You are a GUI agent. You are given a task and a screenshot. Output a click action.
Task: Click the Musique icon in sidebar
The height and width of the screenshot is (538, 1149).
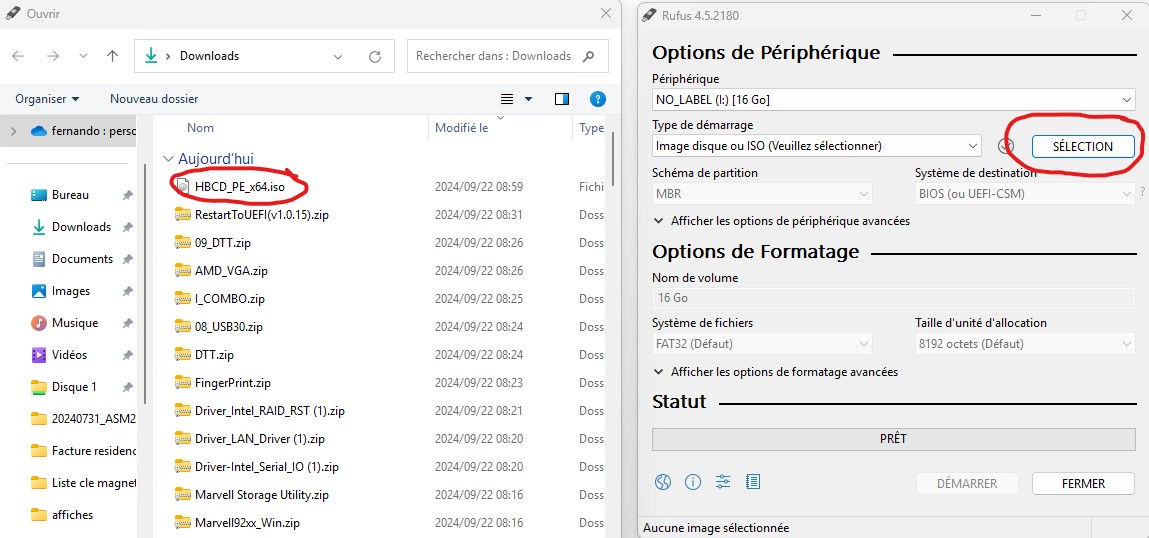39,323
